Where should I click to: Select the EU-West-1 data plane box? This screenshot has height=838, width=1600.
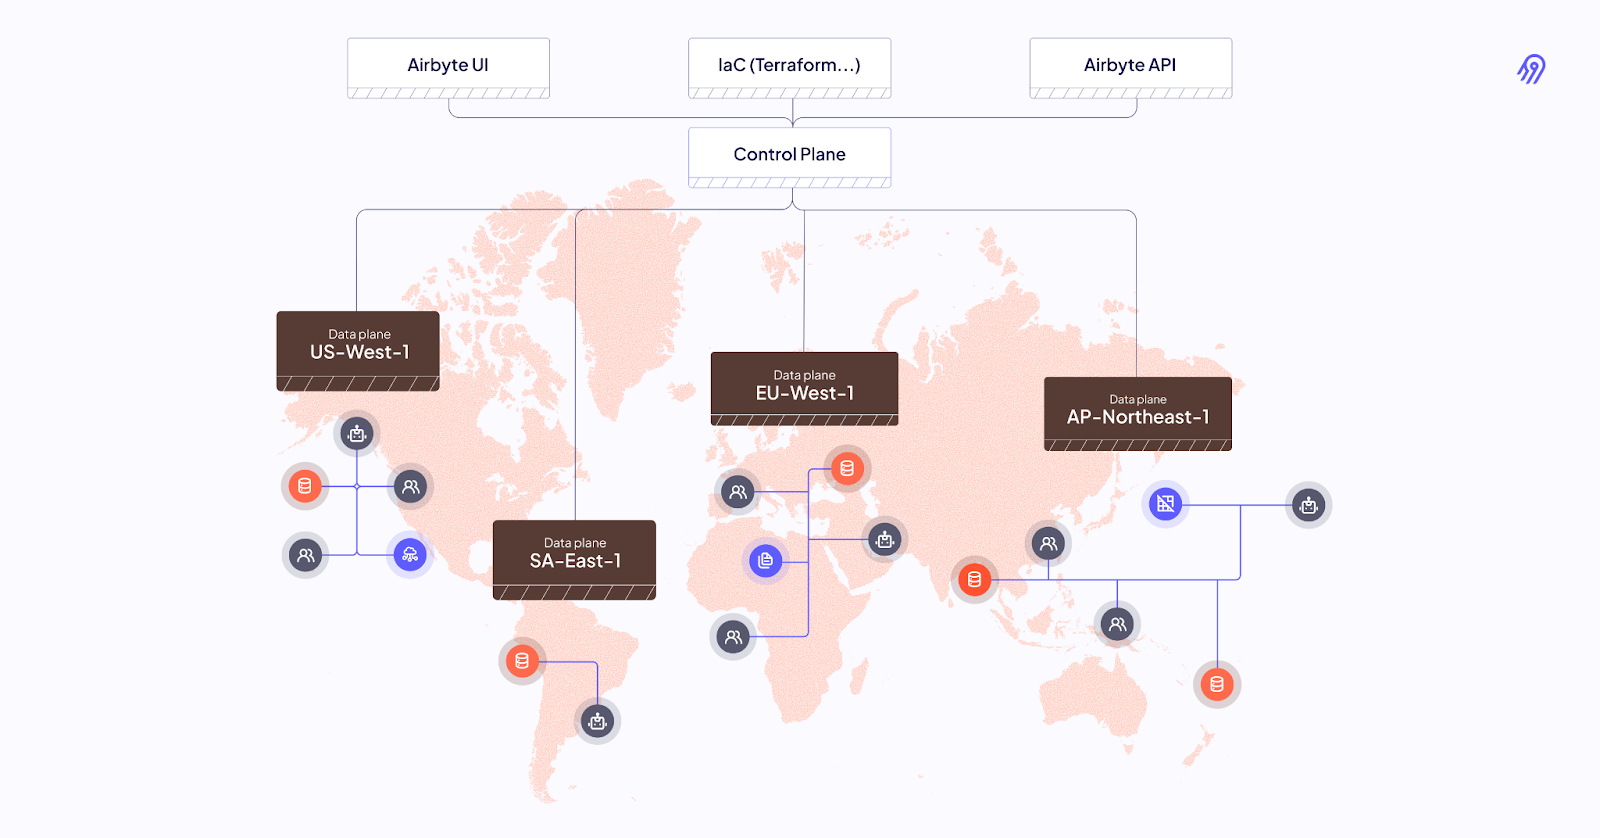point(804,389)
